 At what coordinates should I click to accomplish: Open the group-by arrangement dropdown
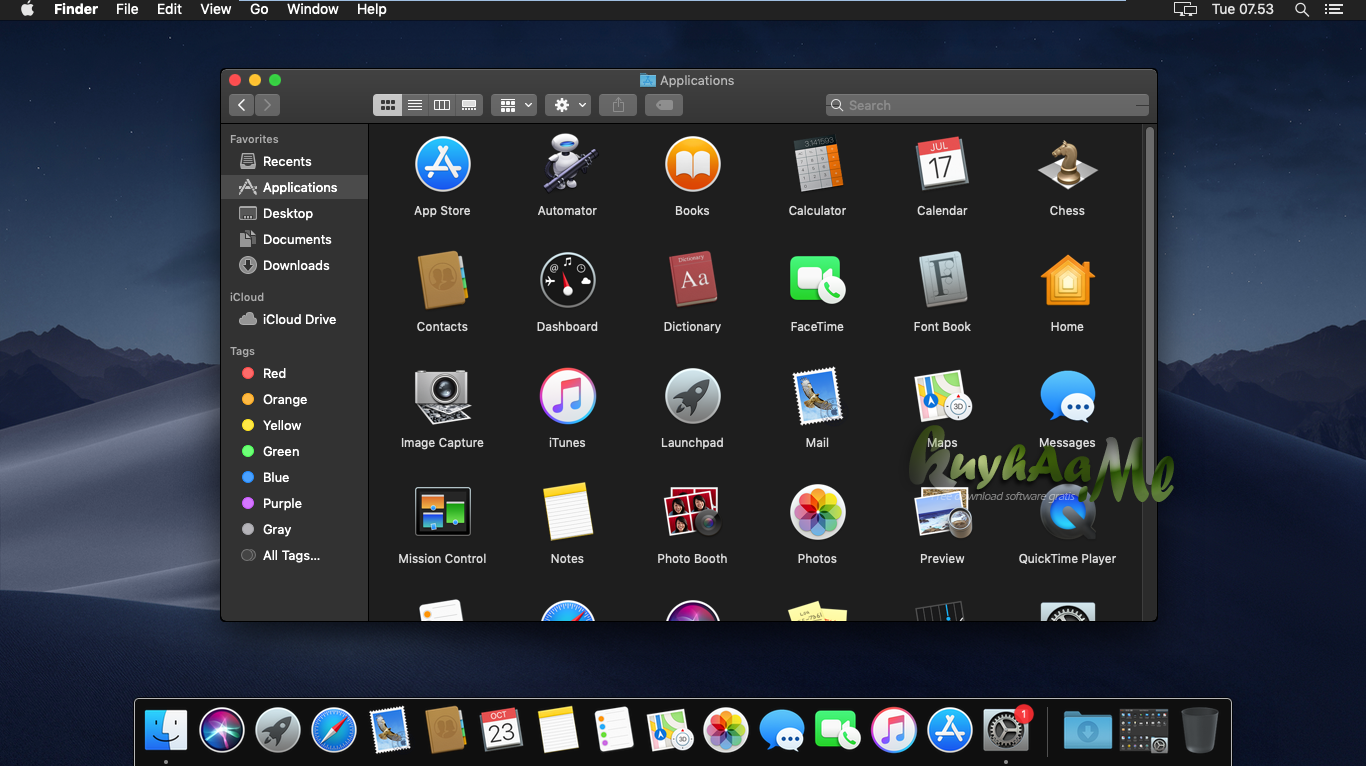tap(514, 105)
